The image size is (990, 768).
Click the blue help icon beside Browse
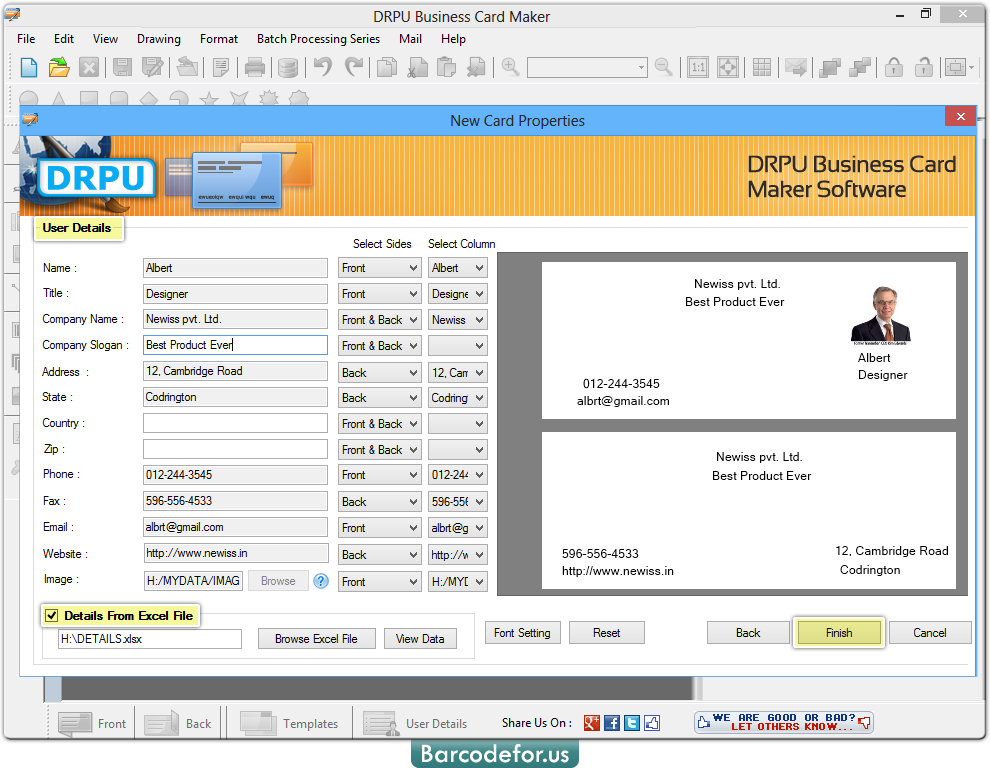(x=321, y=581)
